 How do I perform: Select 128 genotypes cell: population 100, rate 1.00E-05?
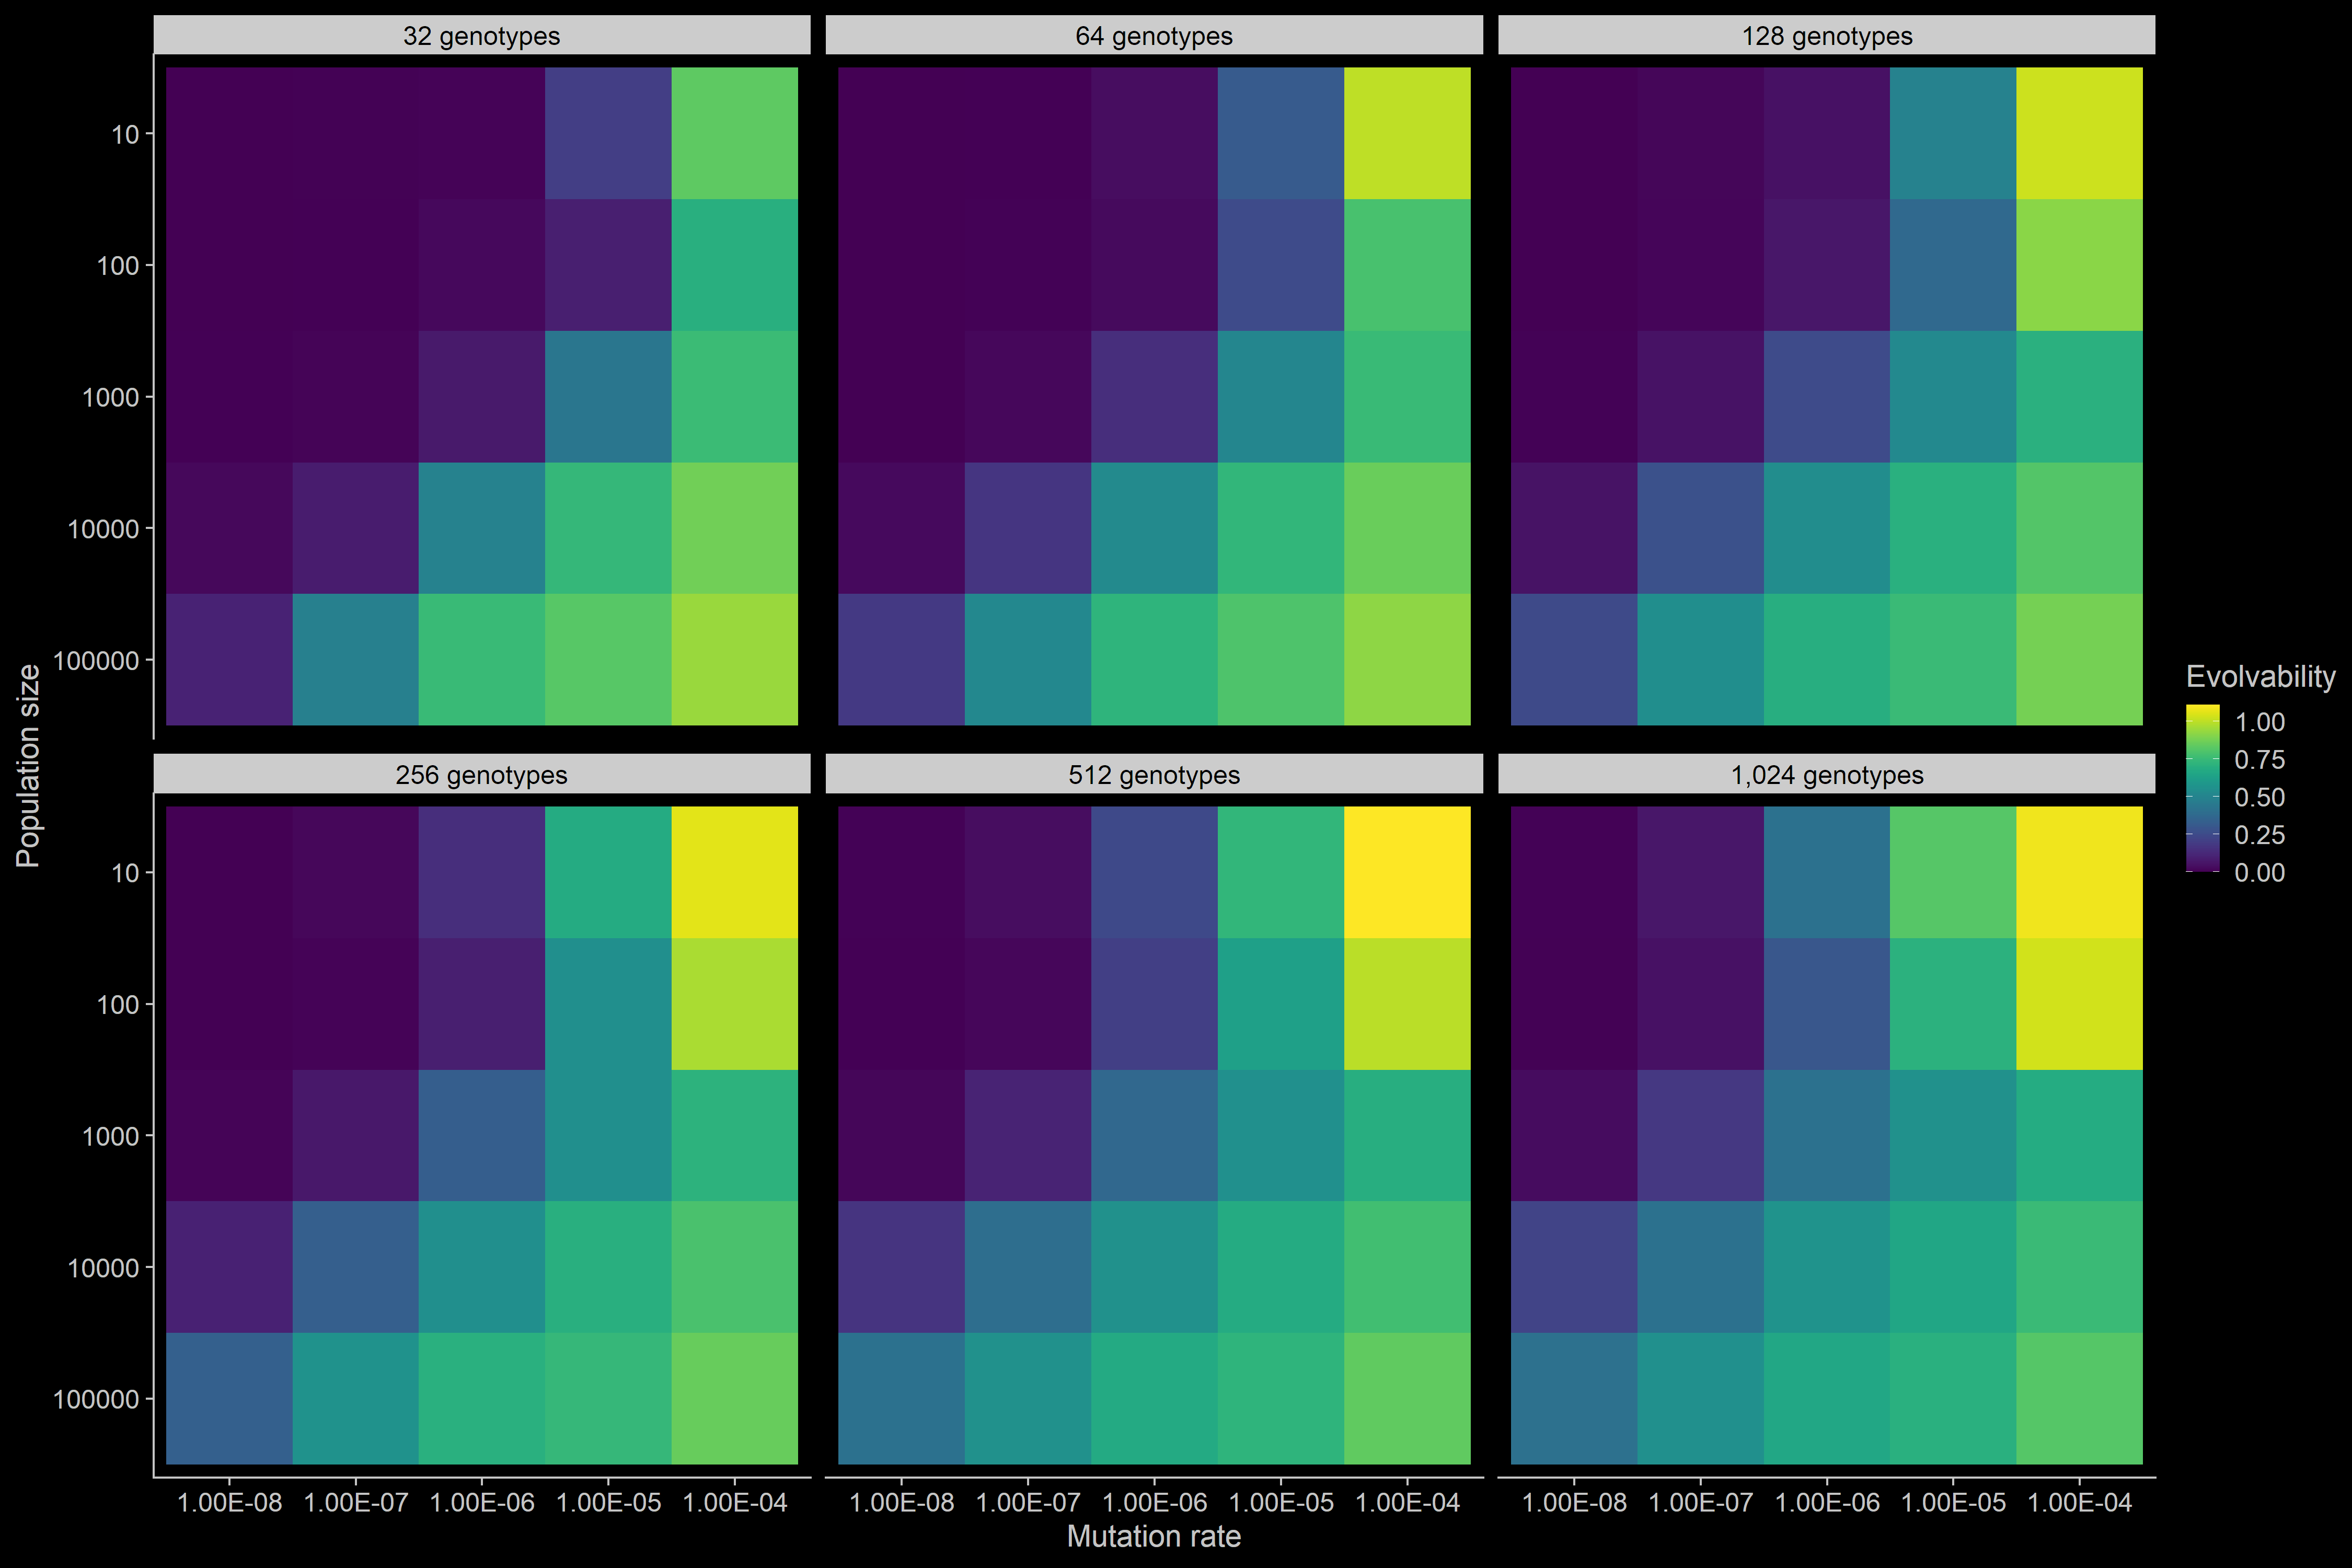coord(1953,265)
